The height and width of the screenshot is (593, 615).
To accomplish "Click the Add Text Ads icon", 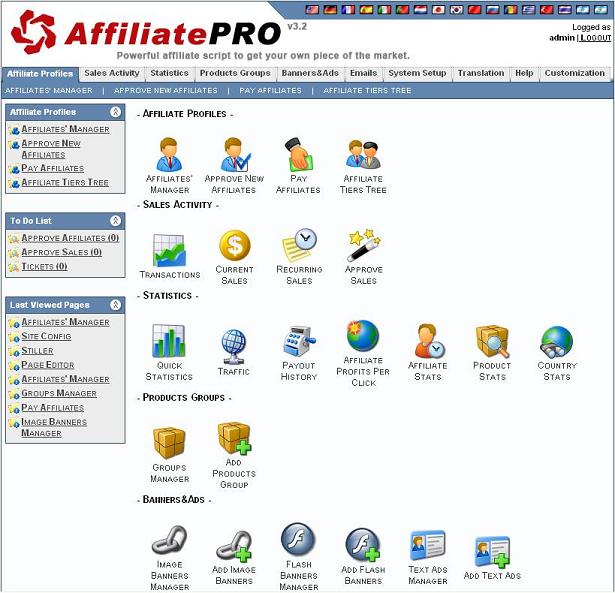I will tap(492, 551).
